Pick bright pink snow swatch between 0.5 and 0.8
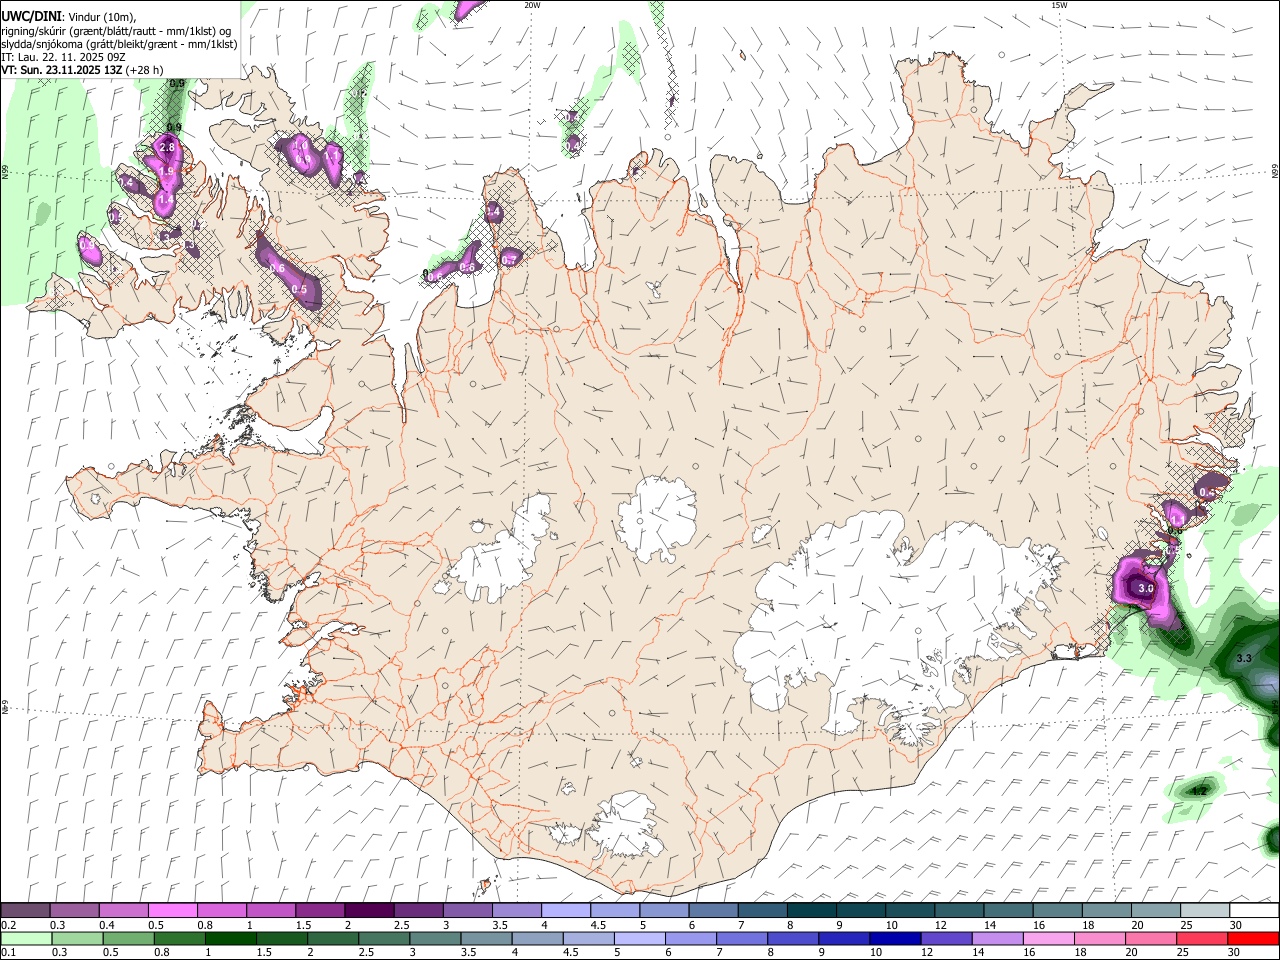 tap(172, 911)
